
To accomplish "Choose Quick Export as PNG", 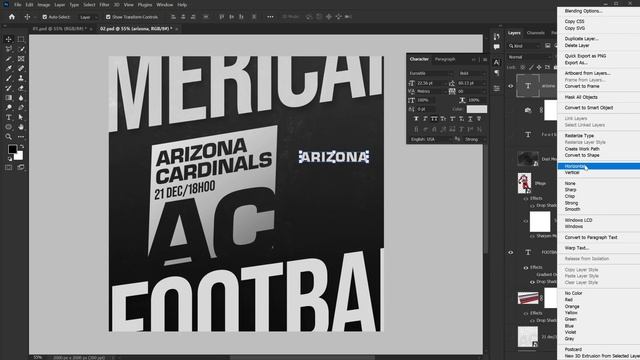I will coord(585,56).
